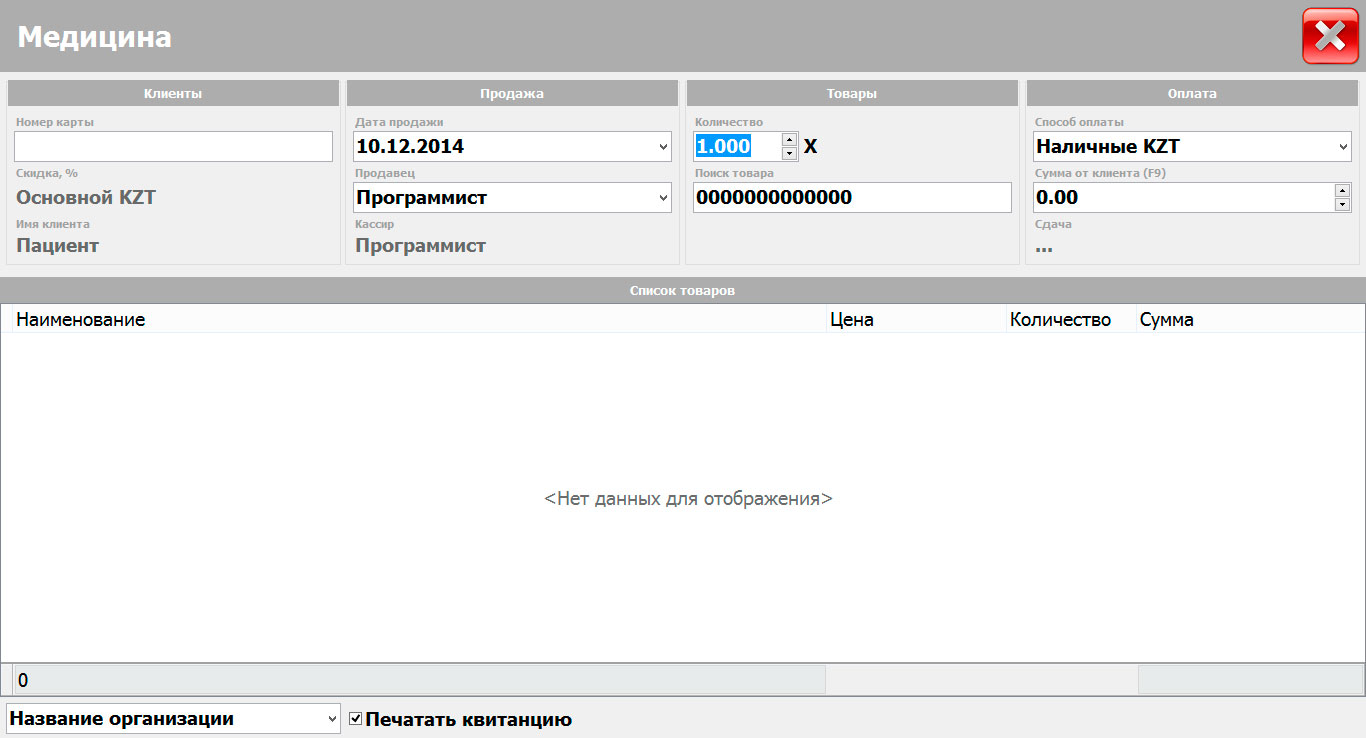Screen dimensions: 1366x738
Task: Decrease Количество with the down arrow
Action: point(789,153)
